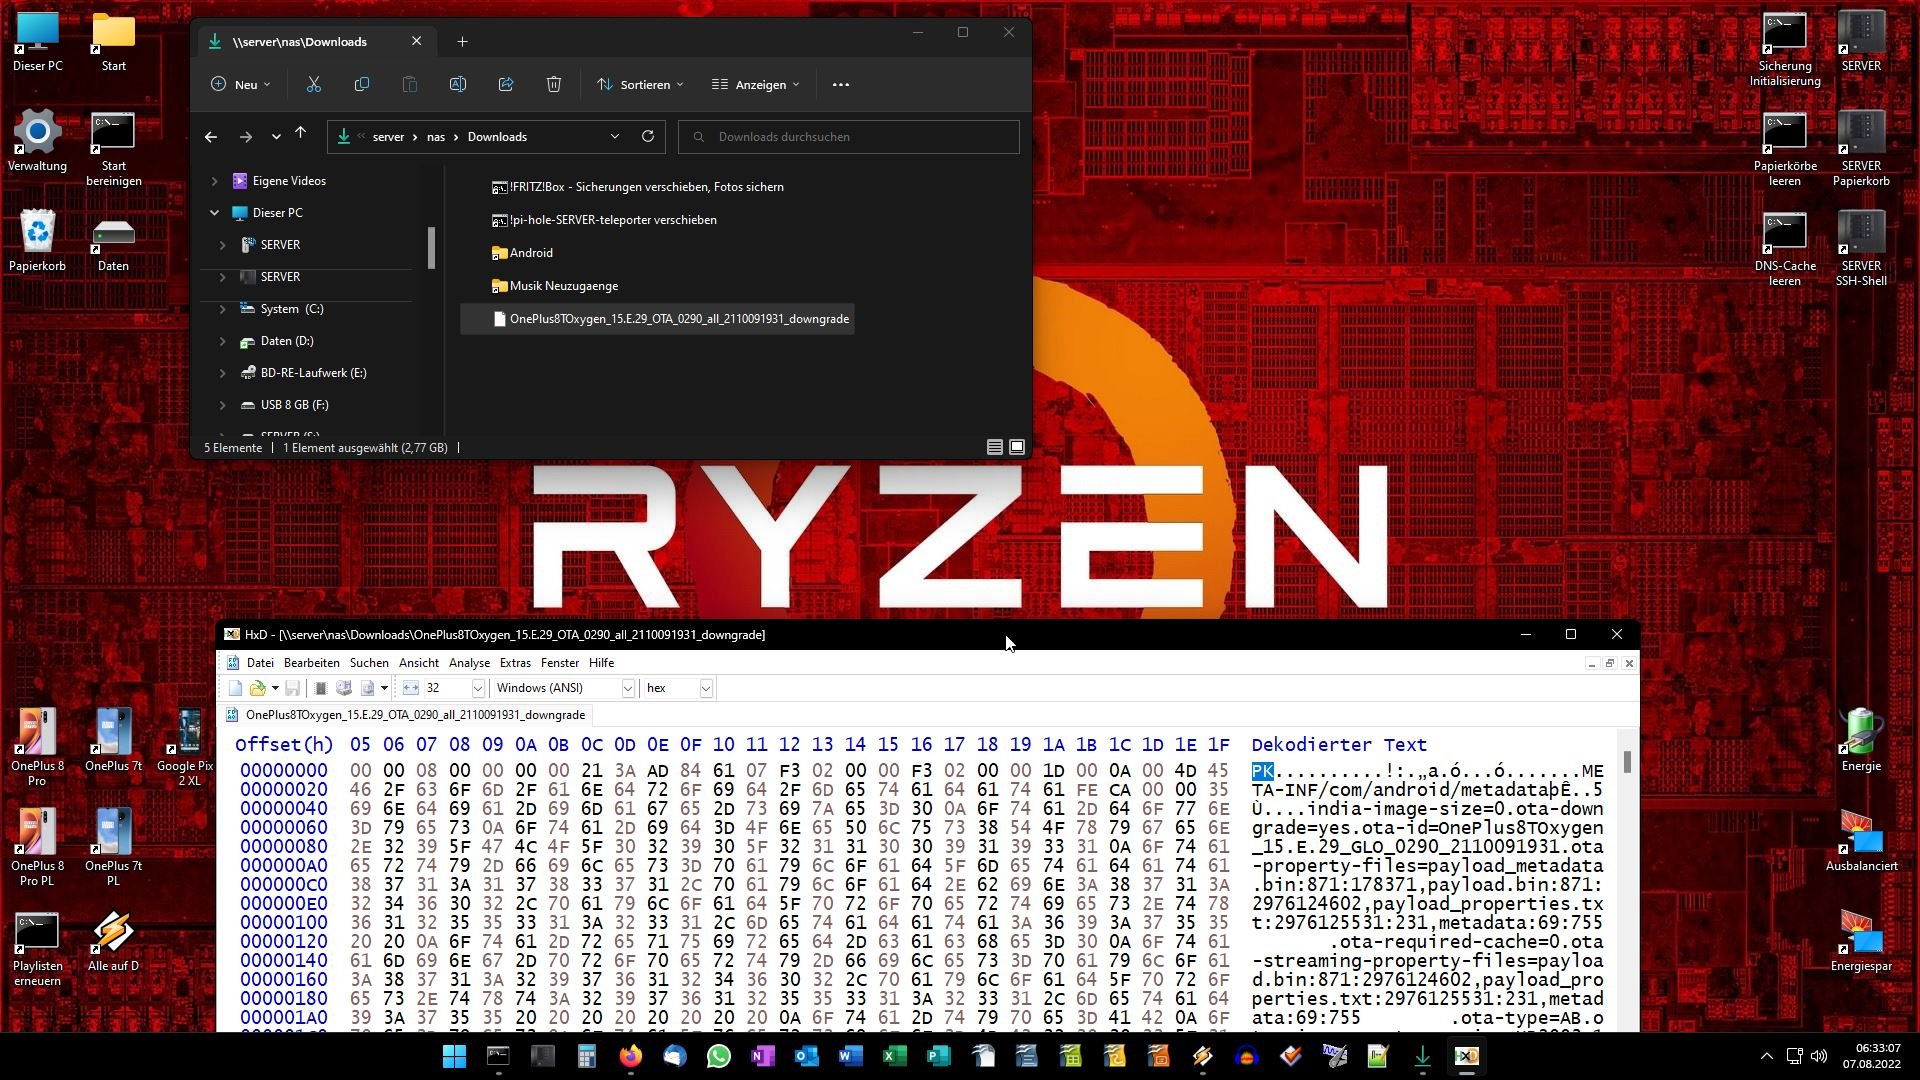Open the Analyse menu in HxD
Screen dimensions: 1920x1080
pos(469,663)
